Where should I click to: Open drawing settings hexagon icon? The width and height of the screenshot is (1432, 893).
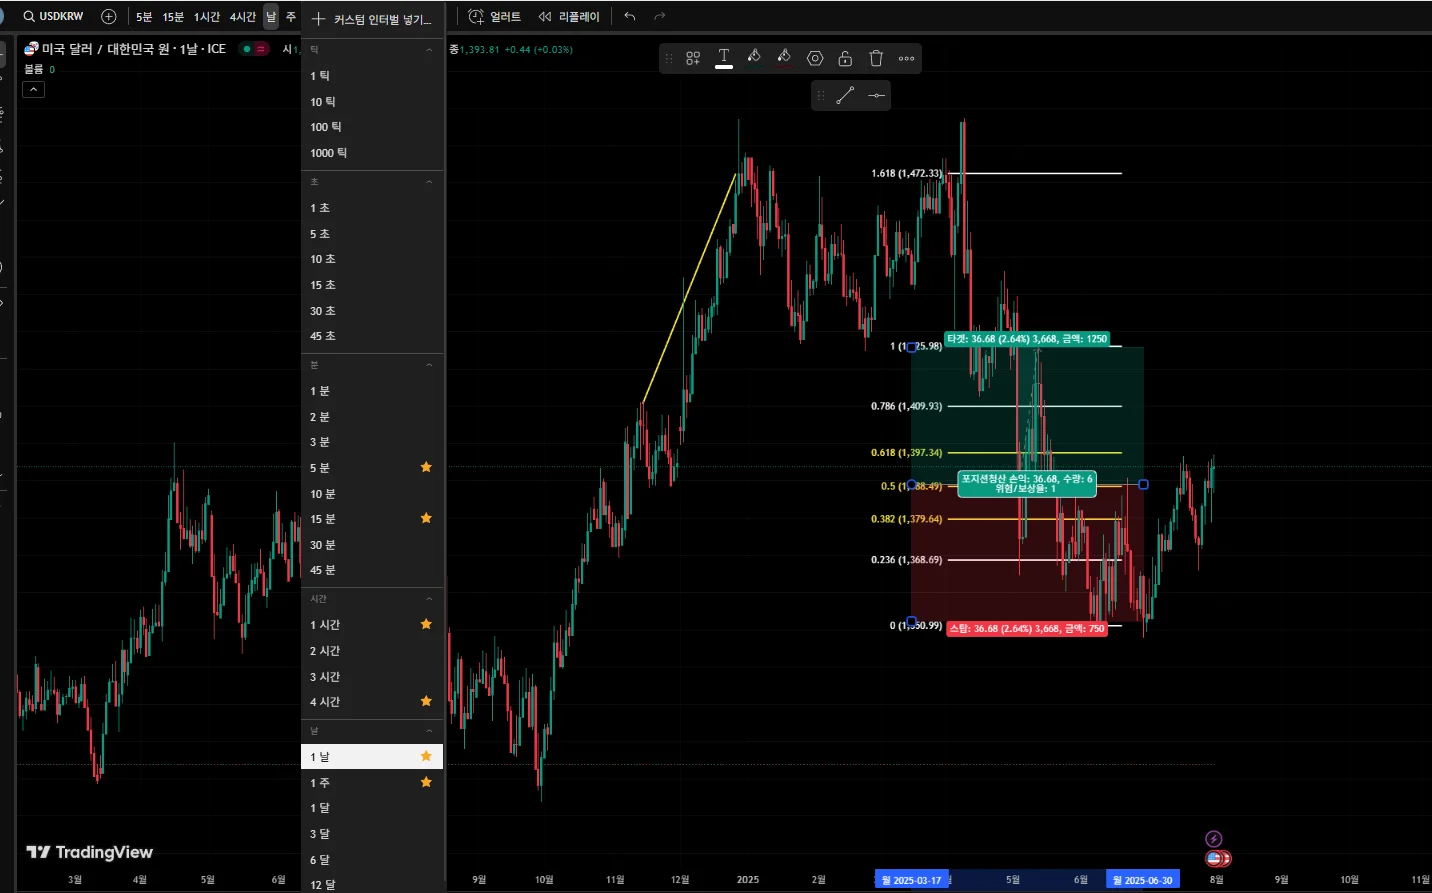click(815, 58)
